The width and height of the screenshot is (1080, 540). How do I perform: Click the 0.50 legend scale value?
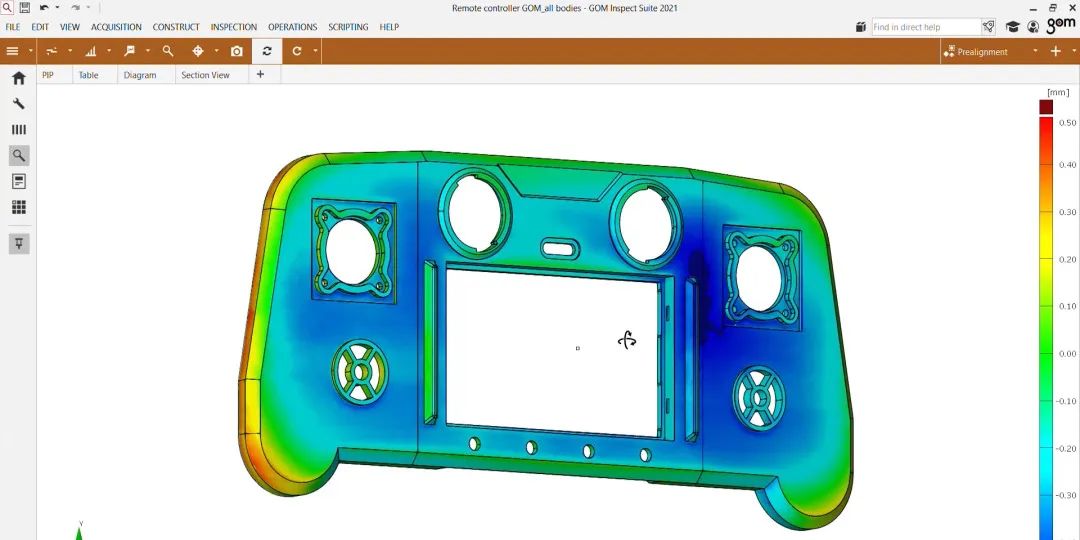[1068, 123]
